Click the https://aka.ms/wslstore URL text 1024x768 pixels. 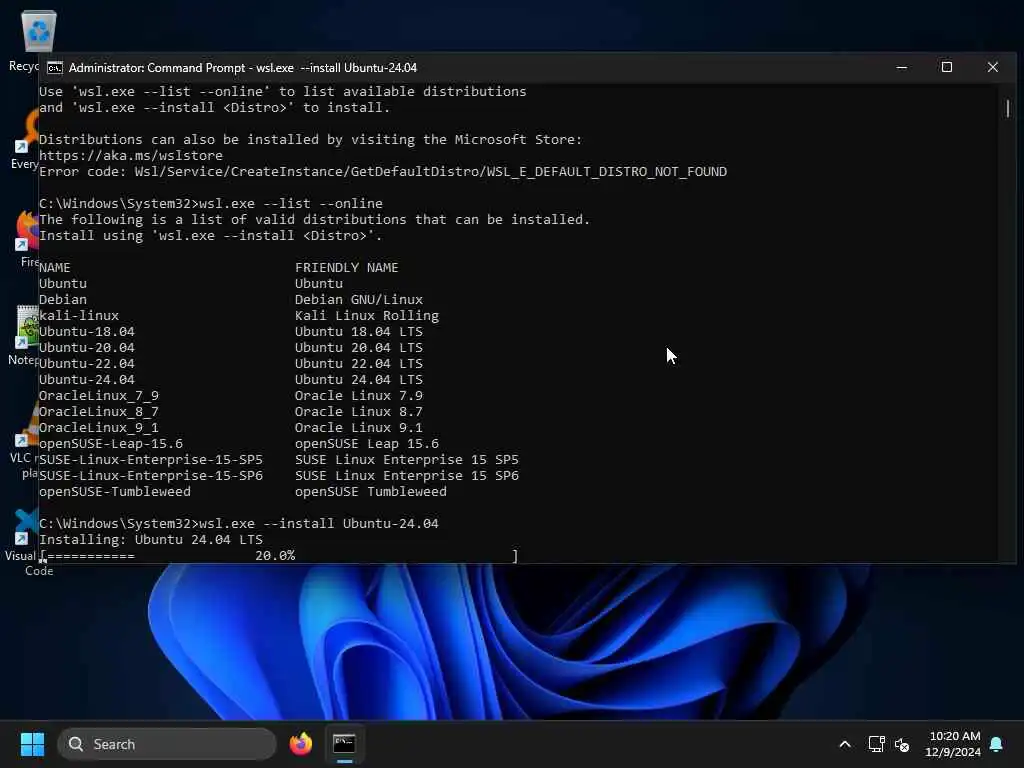pos(131,155)
